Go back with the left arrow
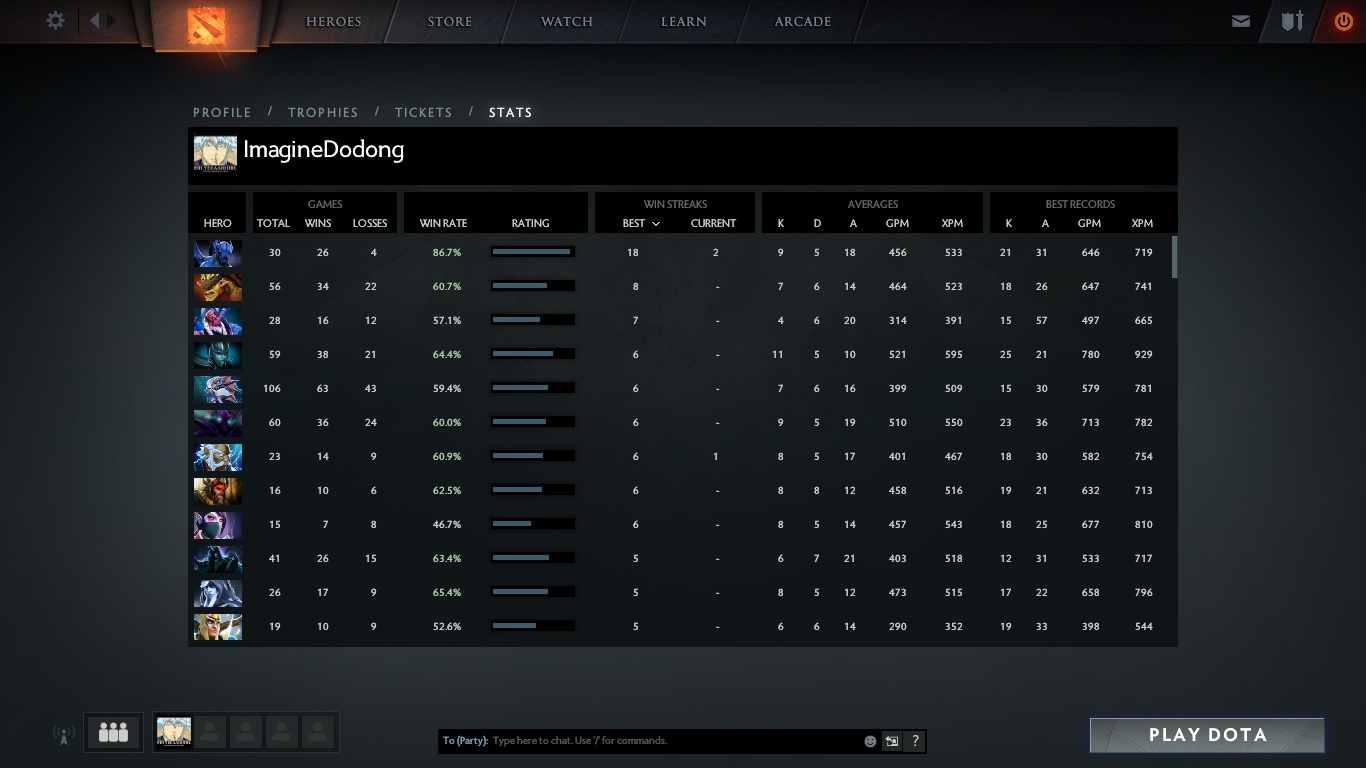 click(x=95, y=20)
